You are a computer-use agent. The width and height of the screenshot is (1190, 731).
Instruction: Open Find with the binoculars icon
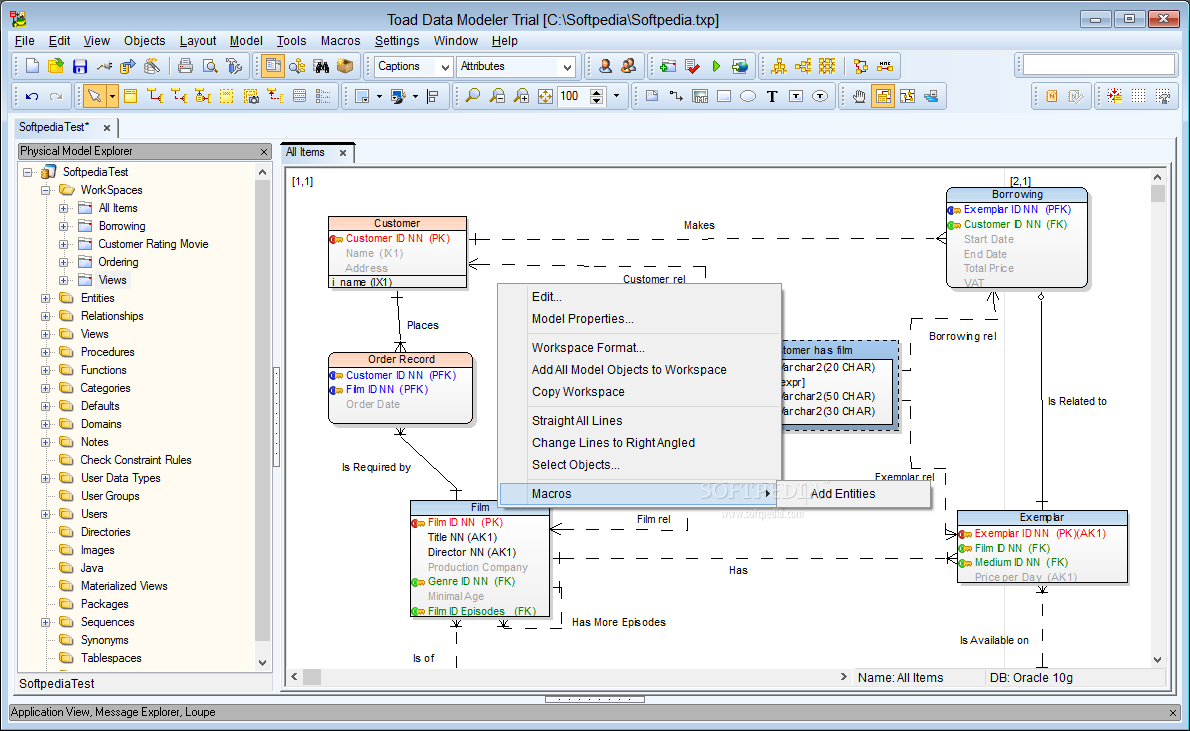(x=322, y=67)
